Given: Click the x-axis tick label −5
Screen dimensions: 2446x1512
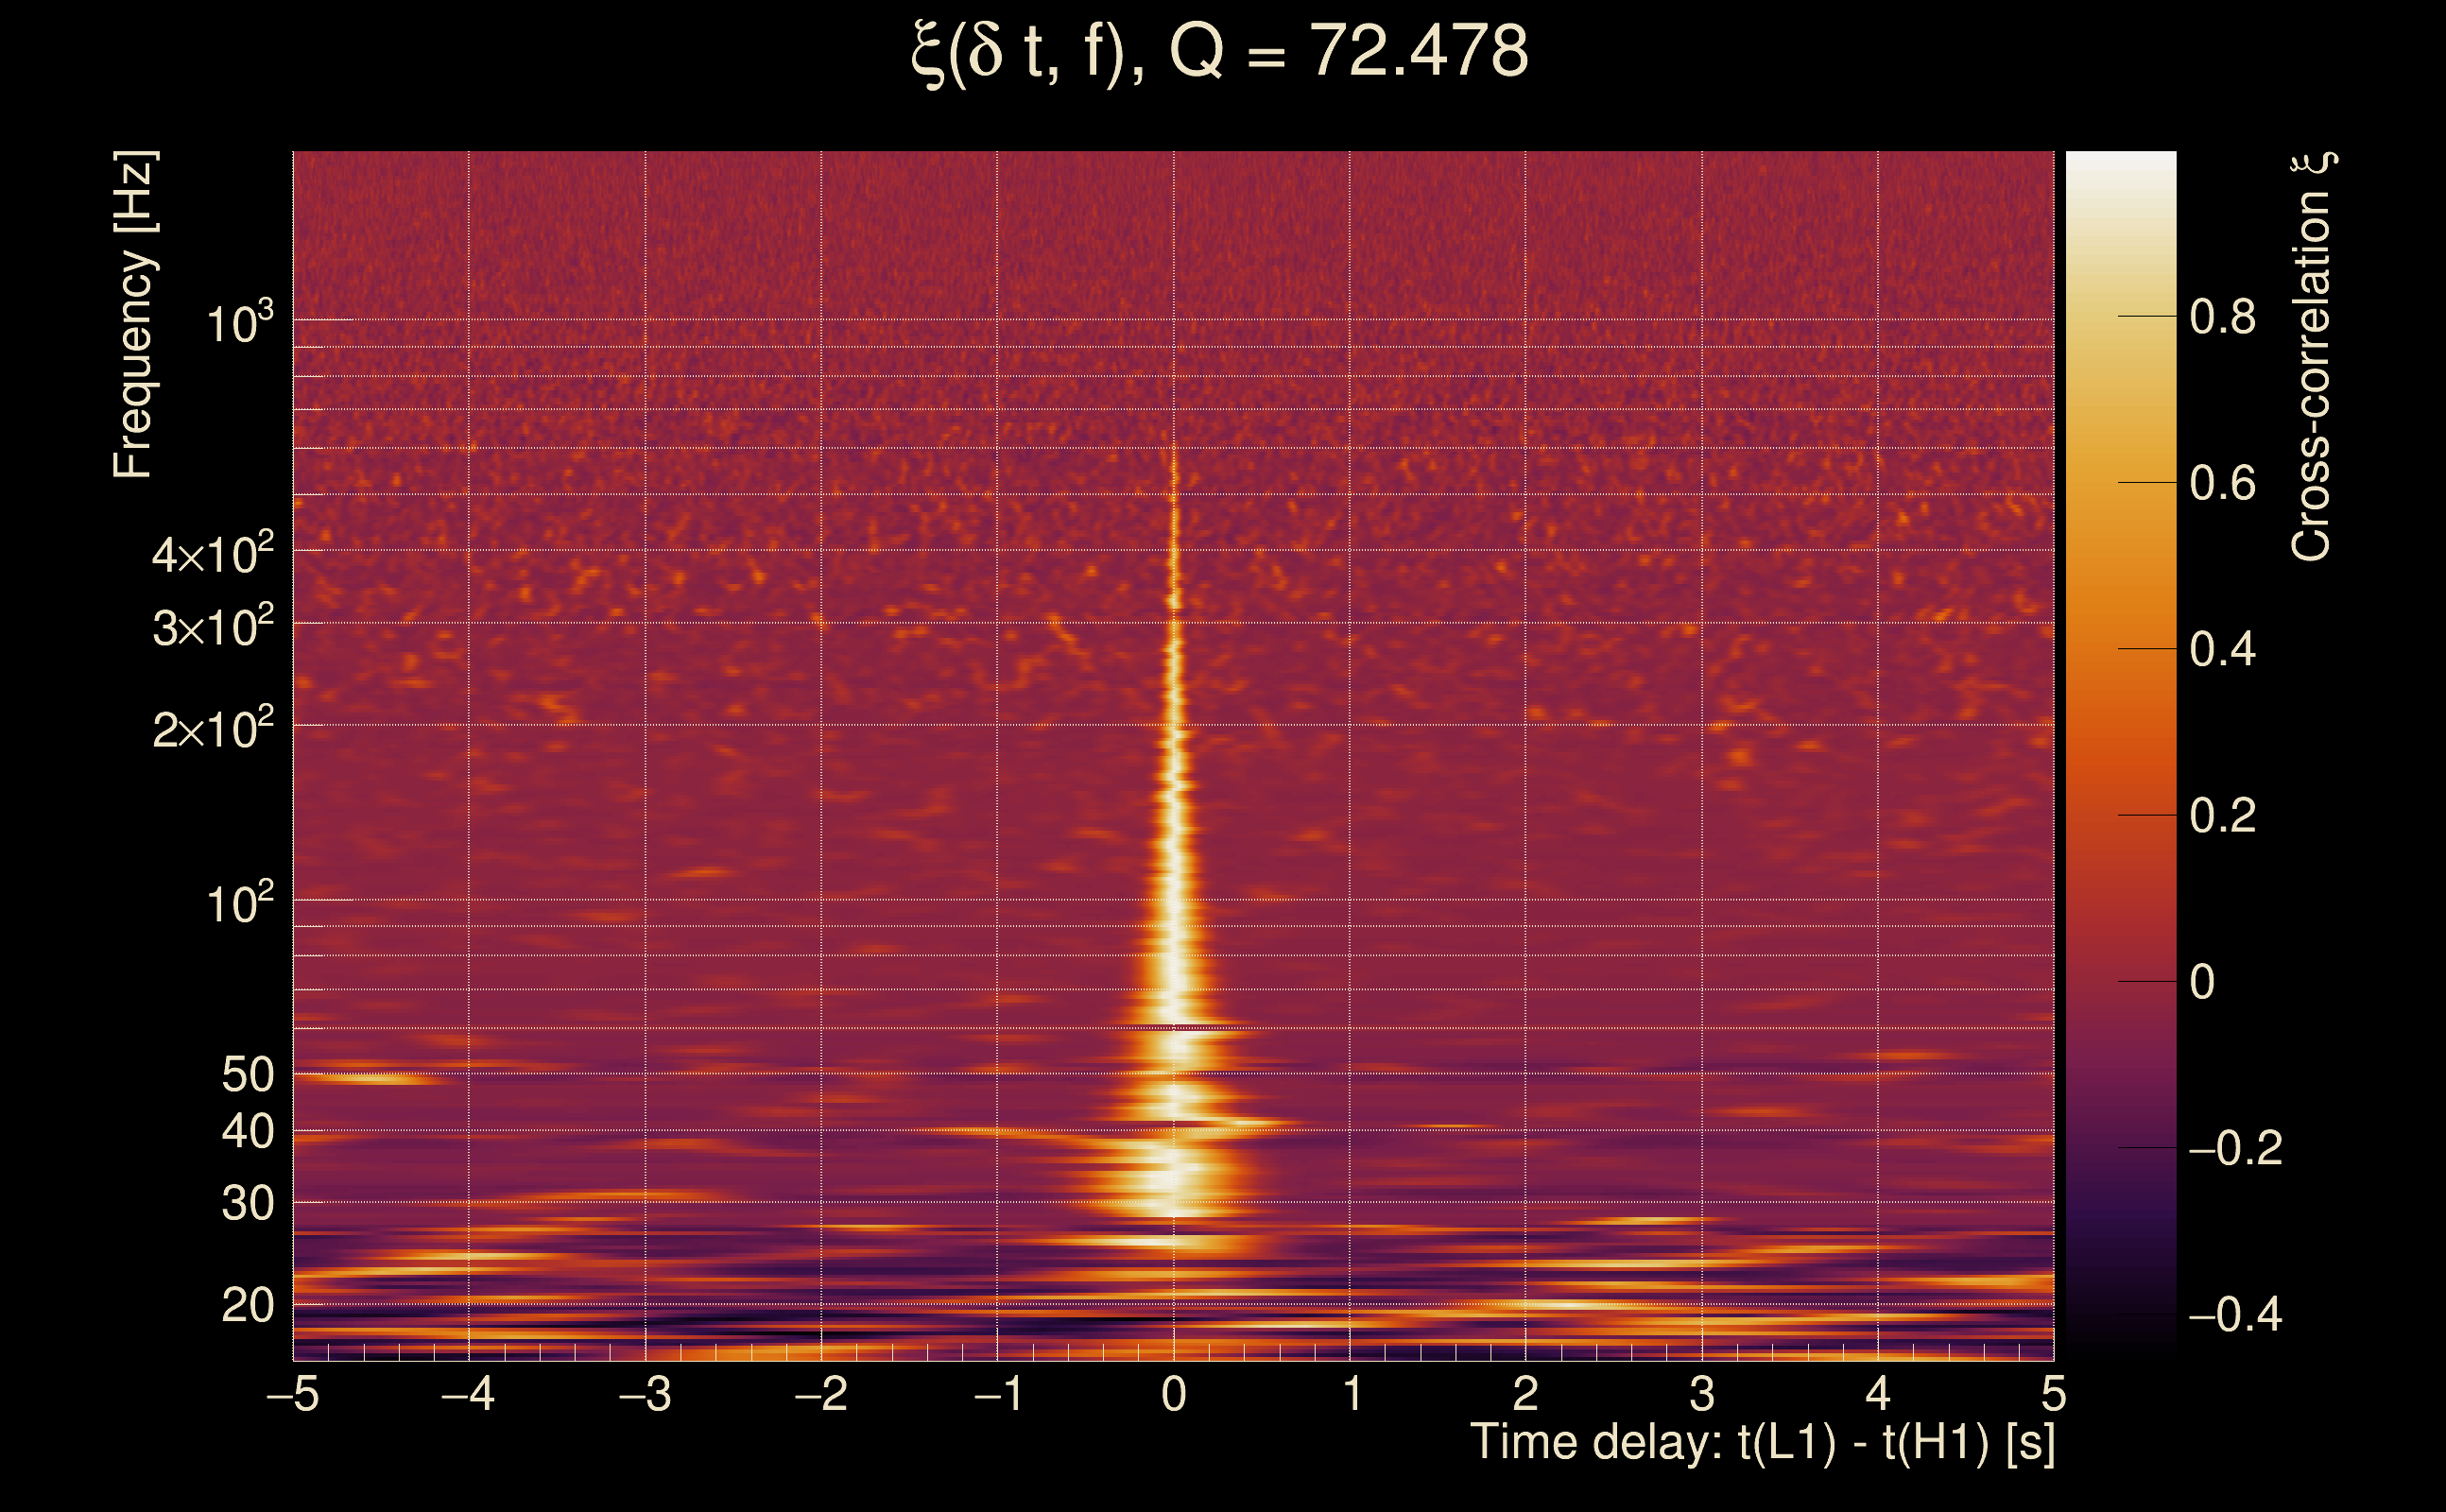Looking at the screenshot, I should point(292,1394).
